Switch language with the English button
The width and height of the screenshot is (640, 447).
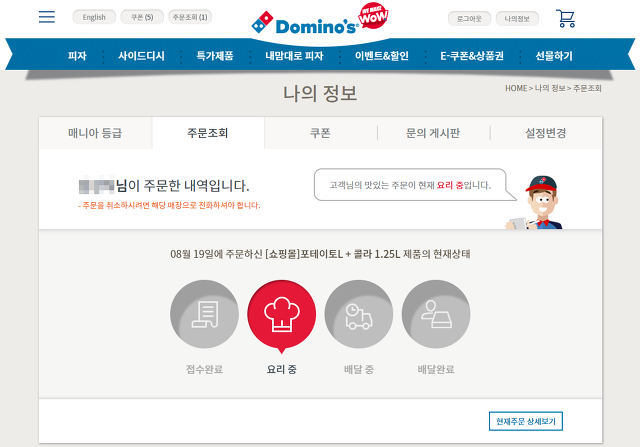[x=94, y=17]
